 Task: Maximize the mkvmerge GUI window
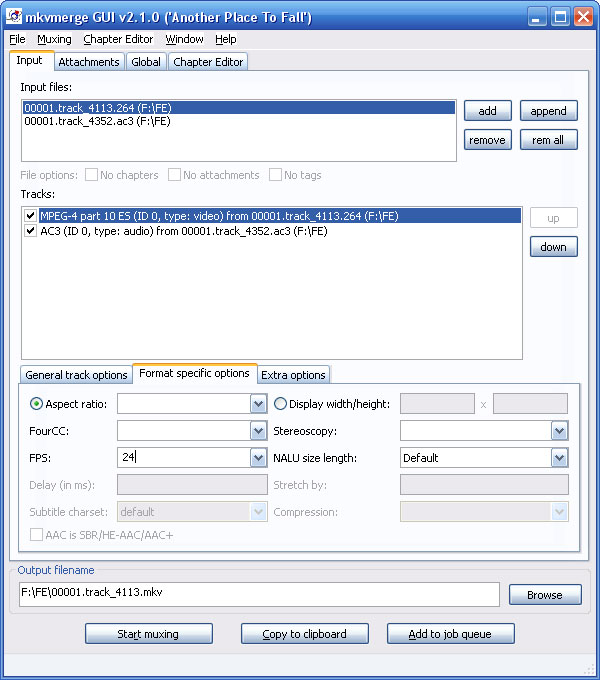click(x=561, y=17)
